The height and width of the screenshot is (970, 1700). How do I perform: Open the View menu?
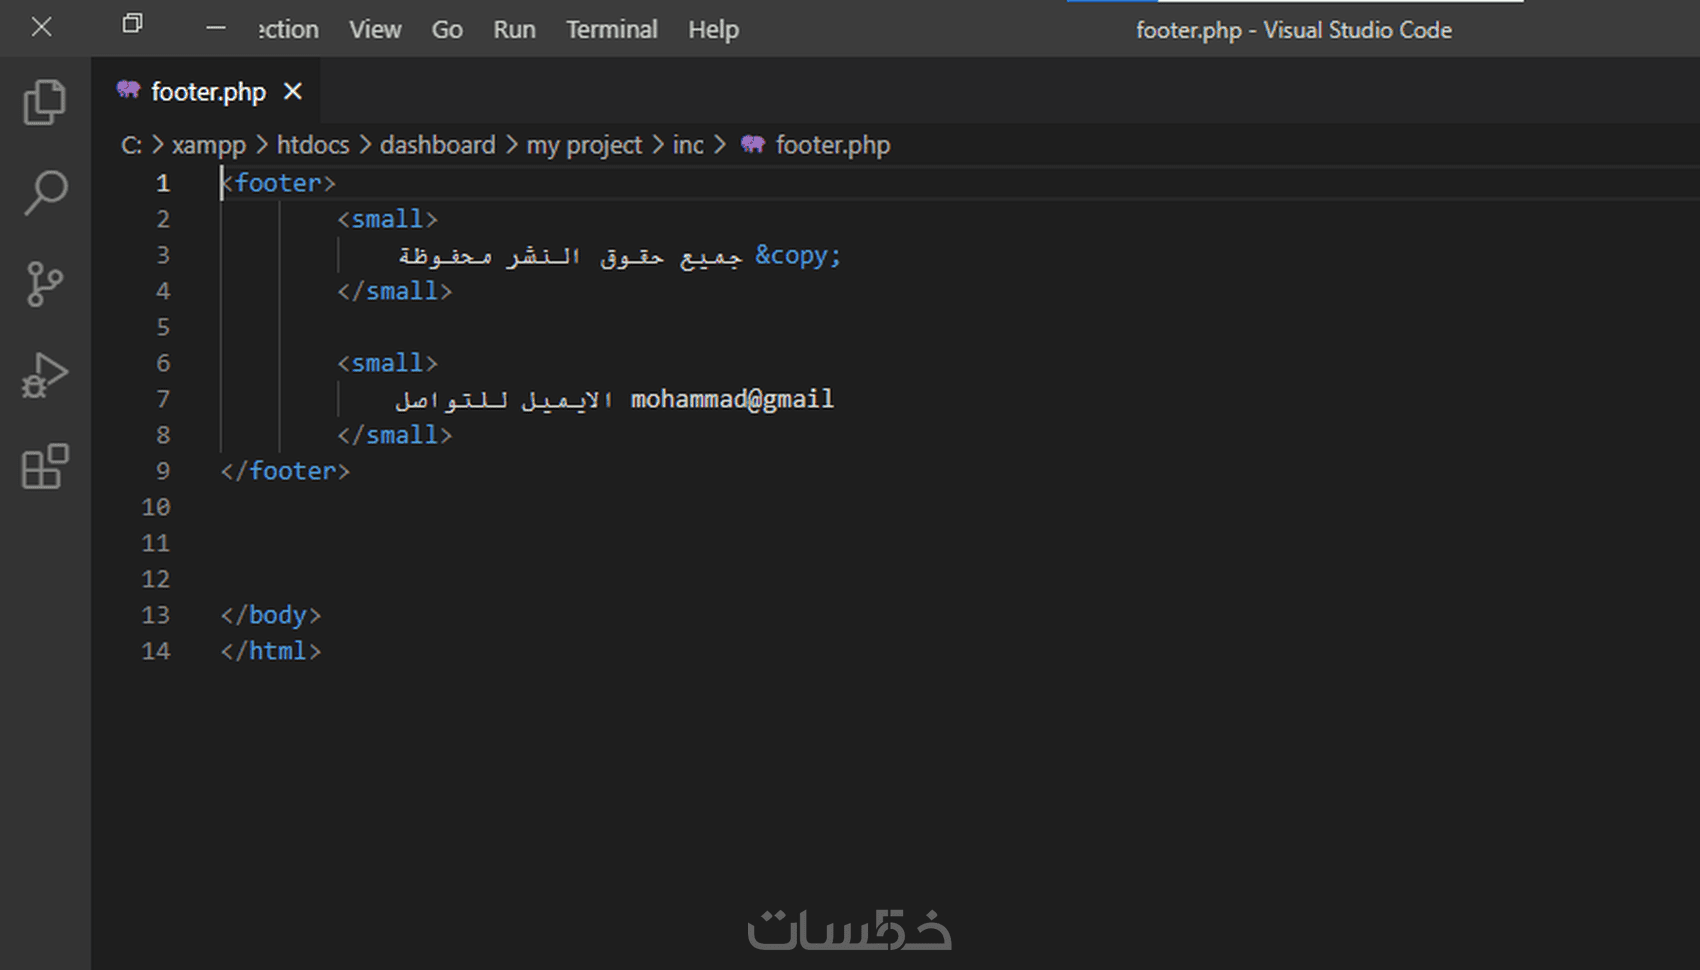(x=374, y=29)
